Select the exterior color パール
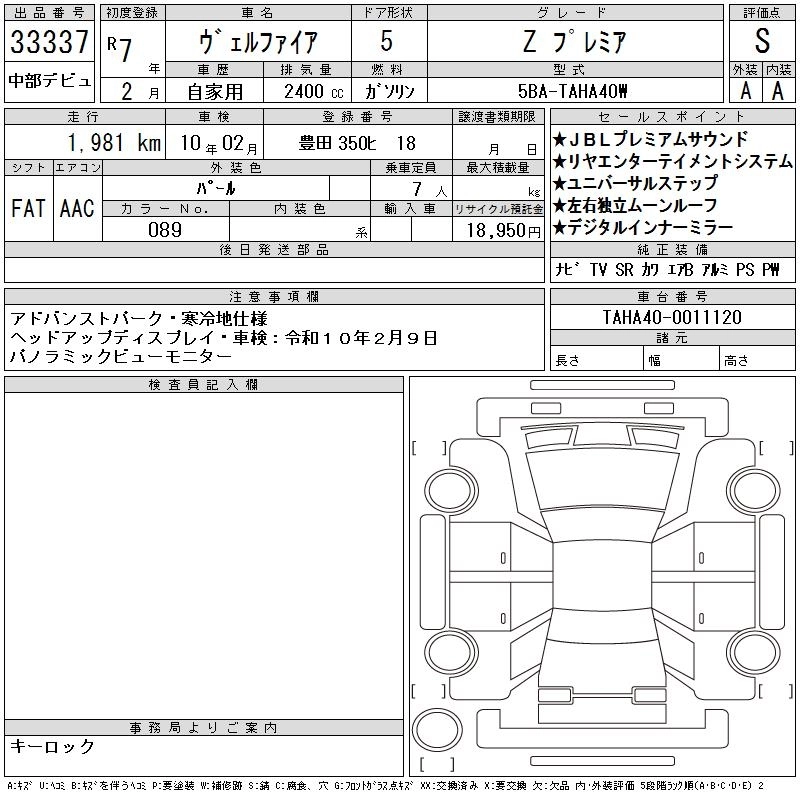800x800 pixels. click(216, 188)
